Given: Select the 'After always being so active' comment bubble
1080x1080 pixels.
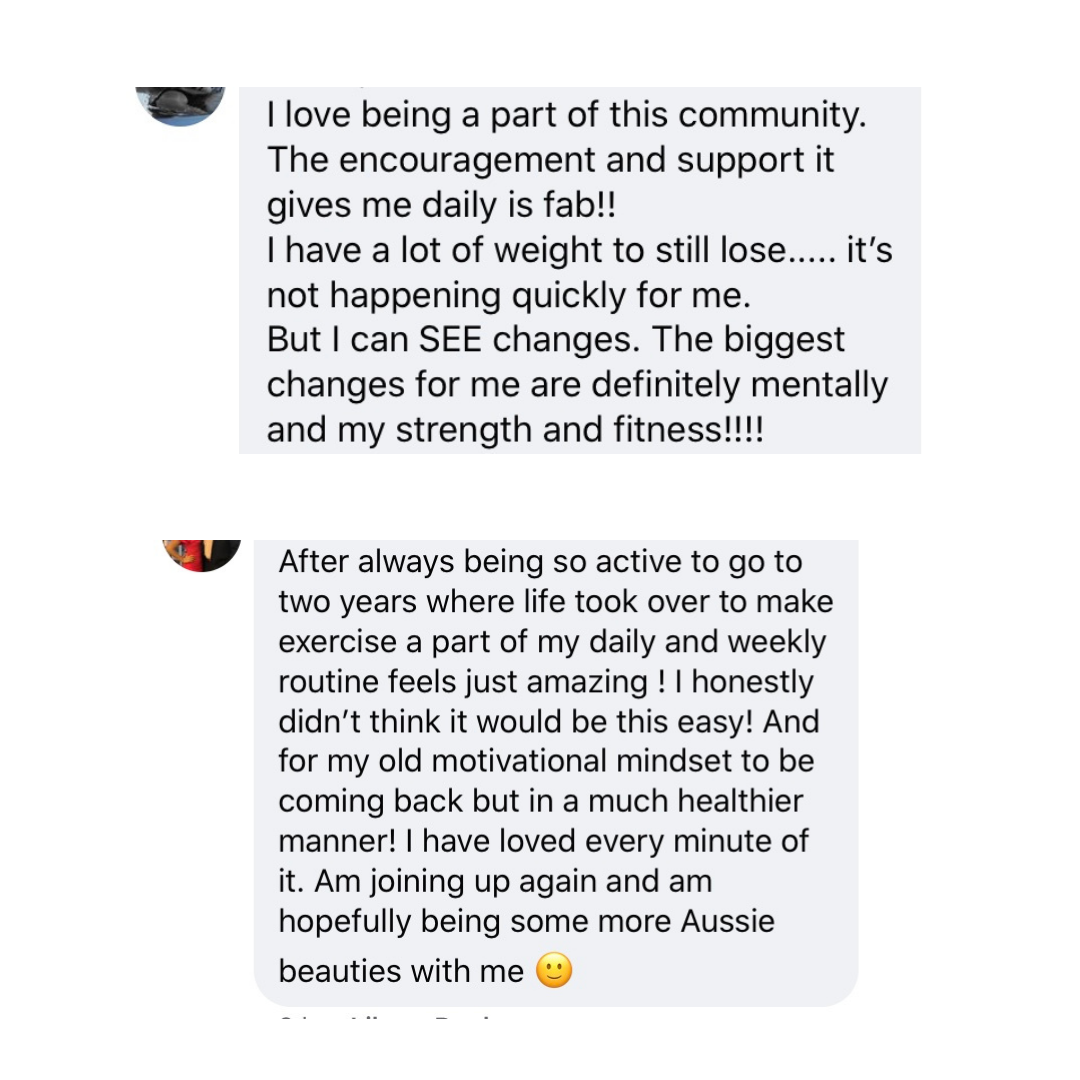Looking at the screenshot, I should tap(556, 773).
